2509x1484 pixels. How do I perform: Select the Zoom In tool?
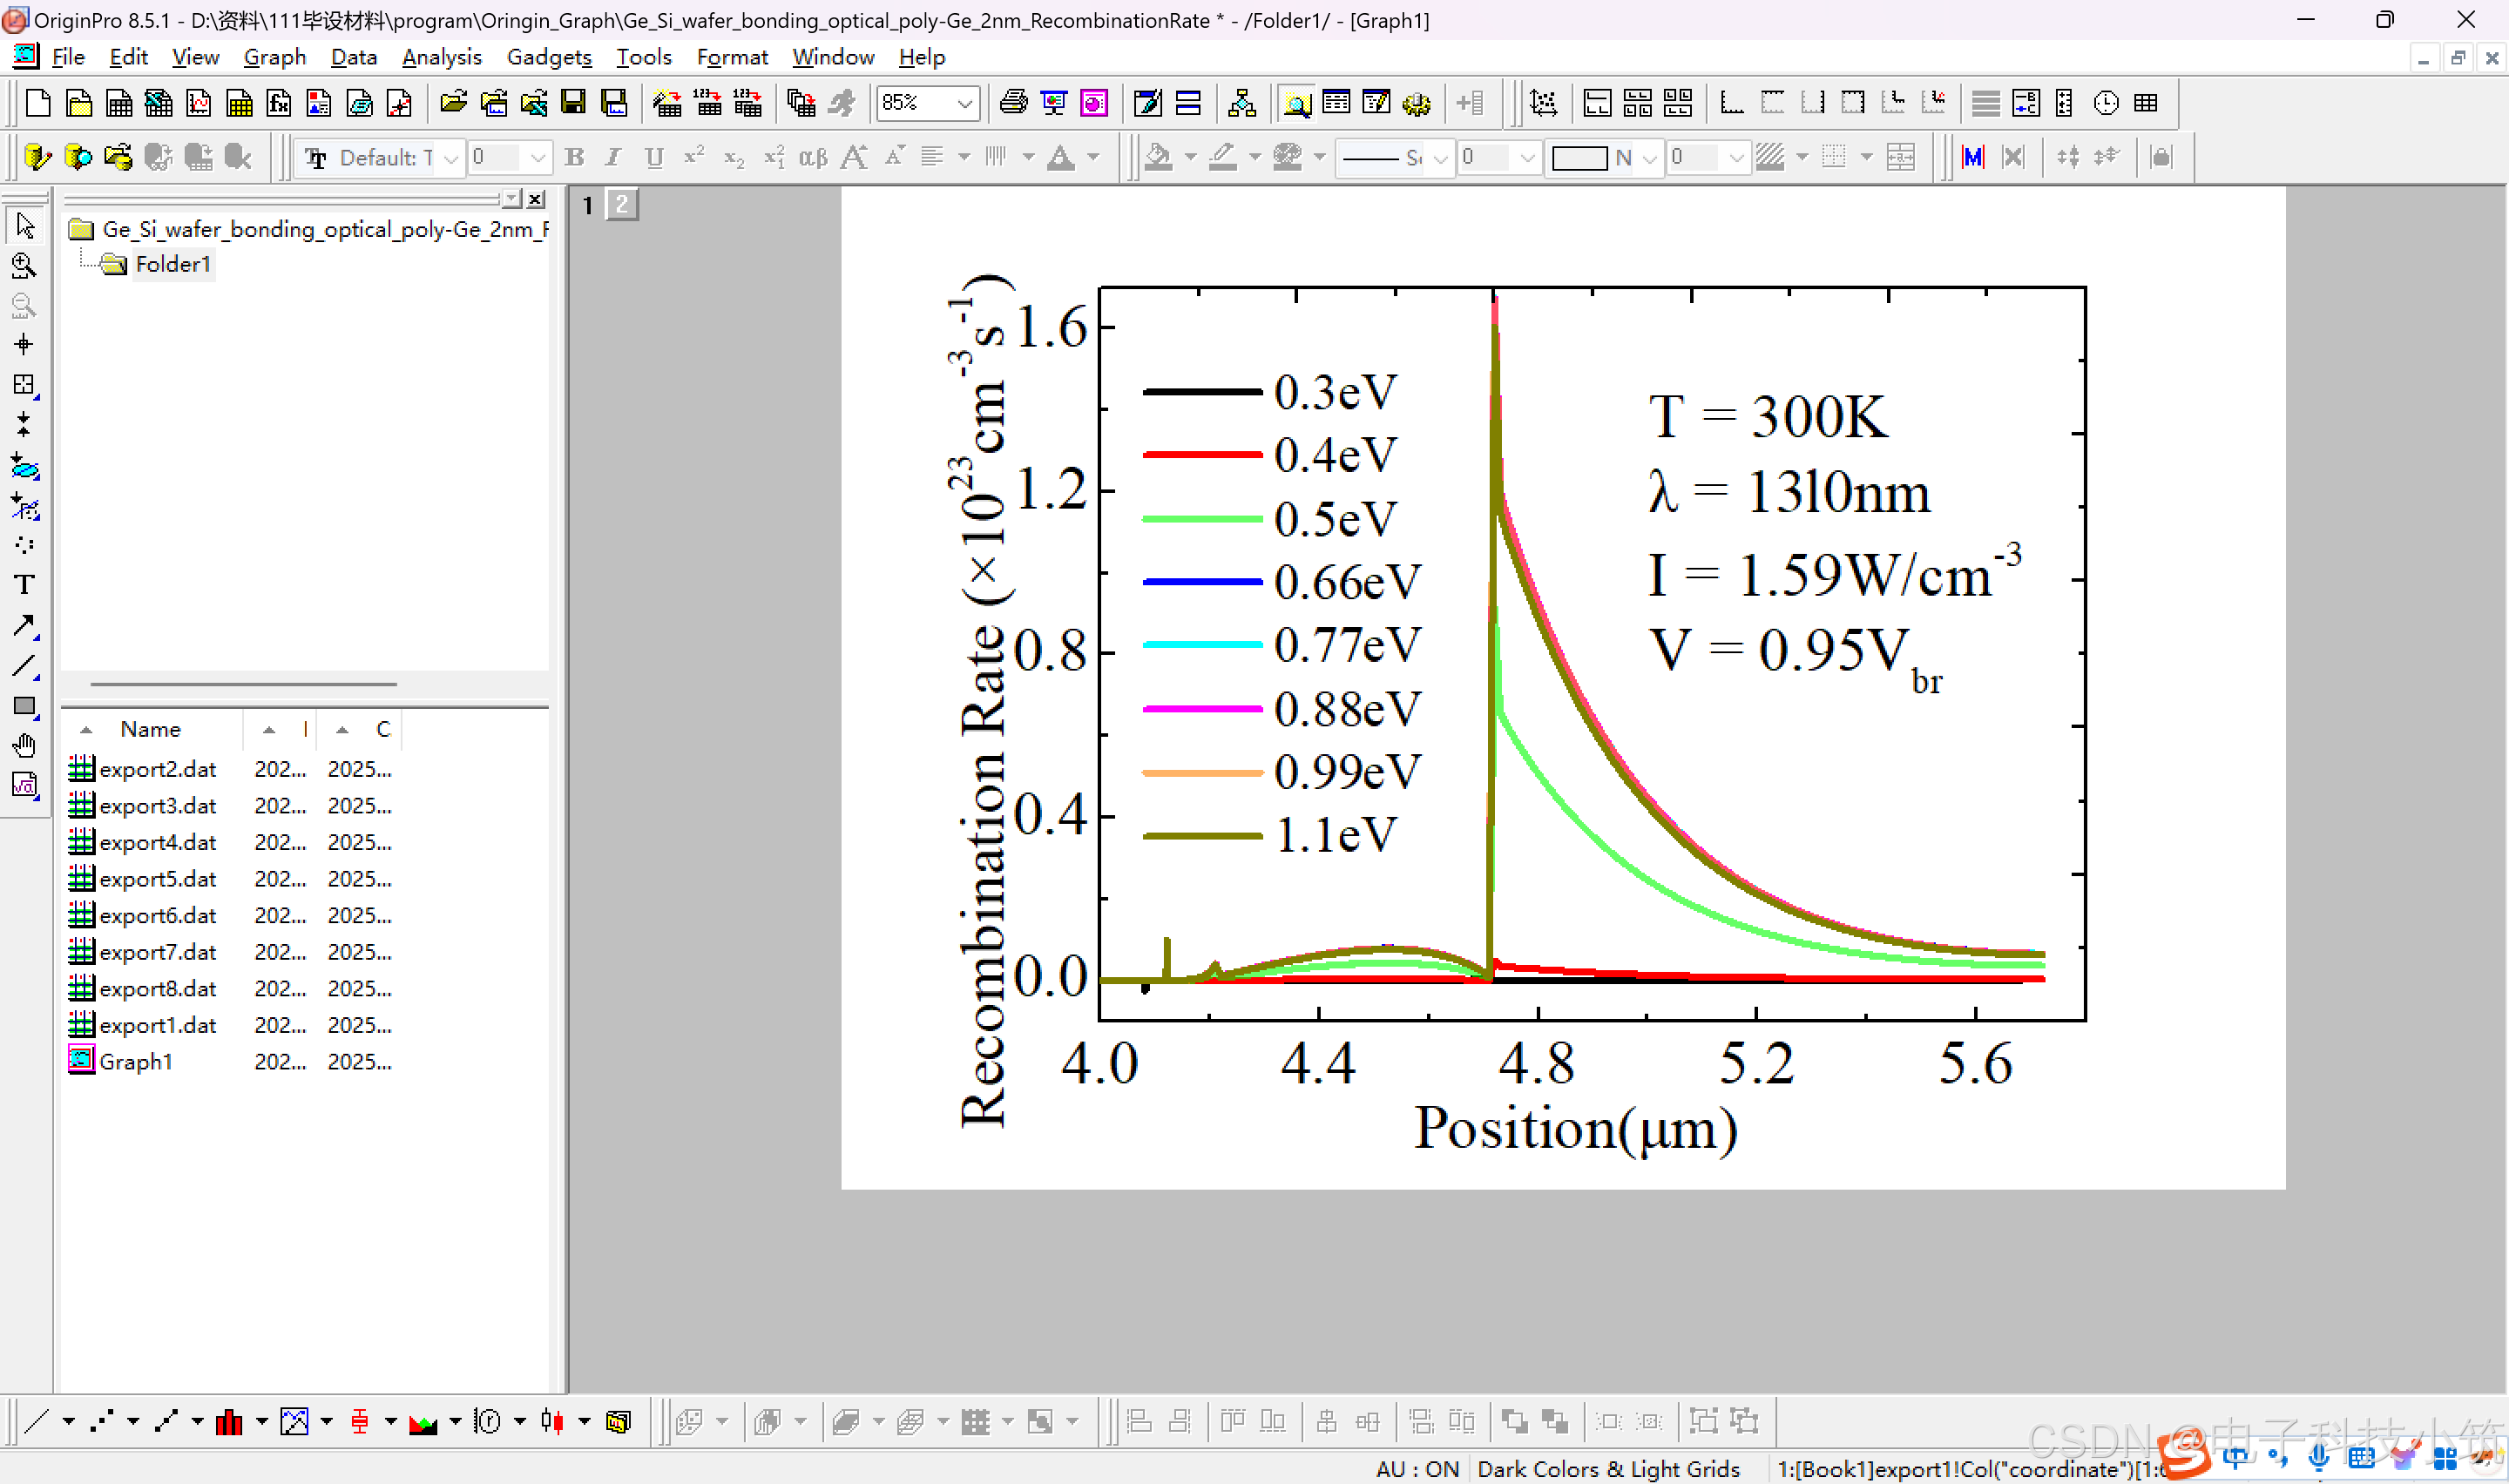coord(24,266)
